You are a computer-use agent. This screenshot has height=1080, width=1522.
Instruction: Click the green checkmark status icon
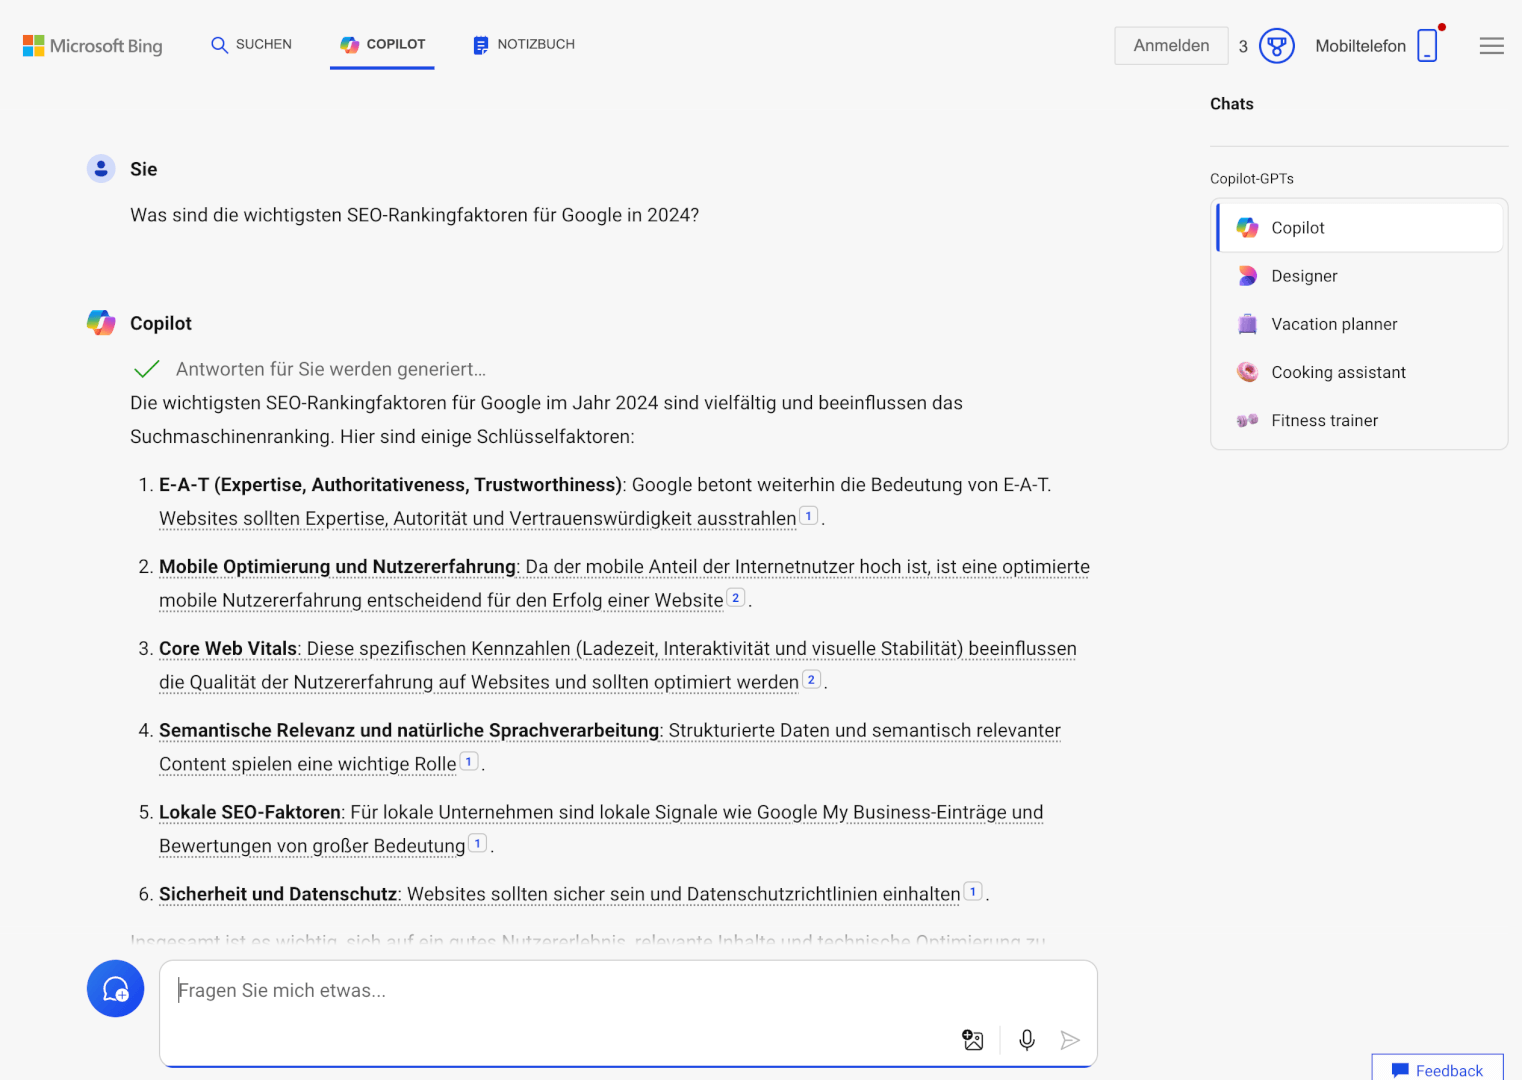pyautogui.click(x=147, y=369)
